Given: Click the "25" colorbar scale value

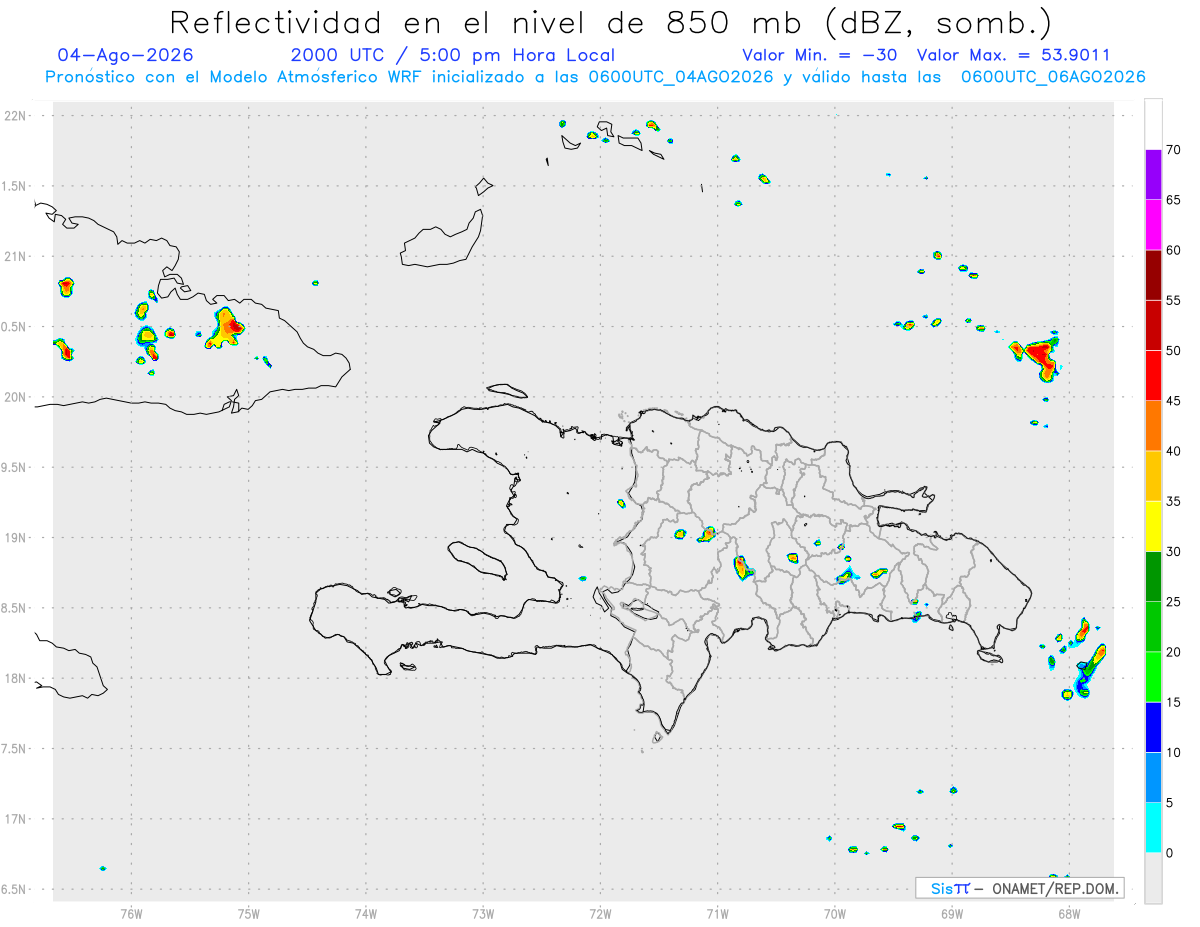Looking at the screenshot, I should (1173, 602).
